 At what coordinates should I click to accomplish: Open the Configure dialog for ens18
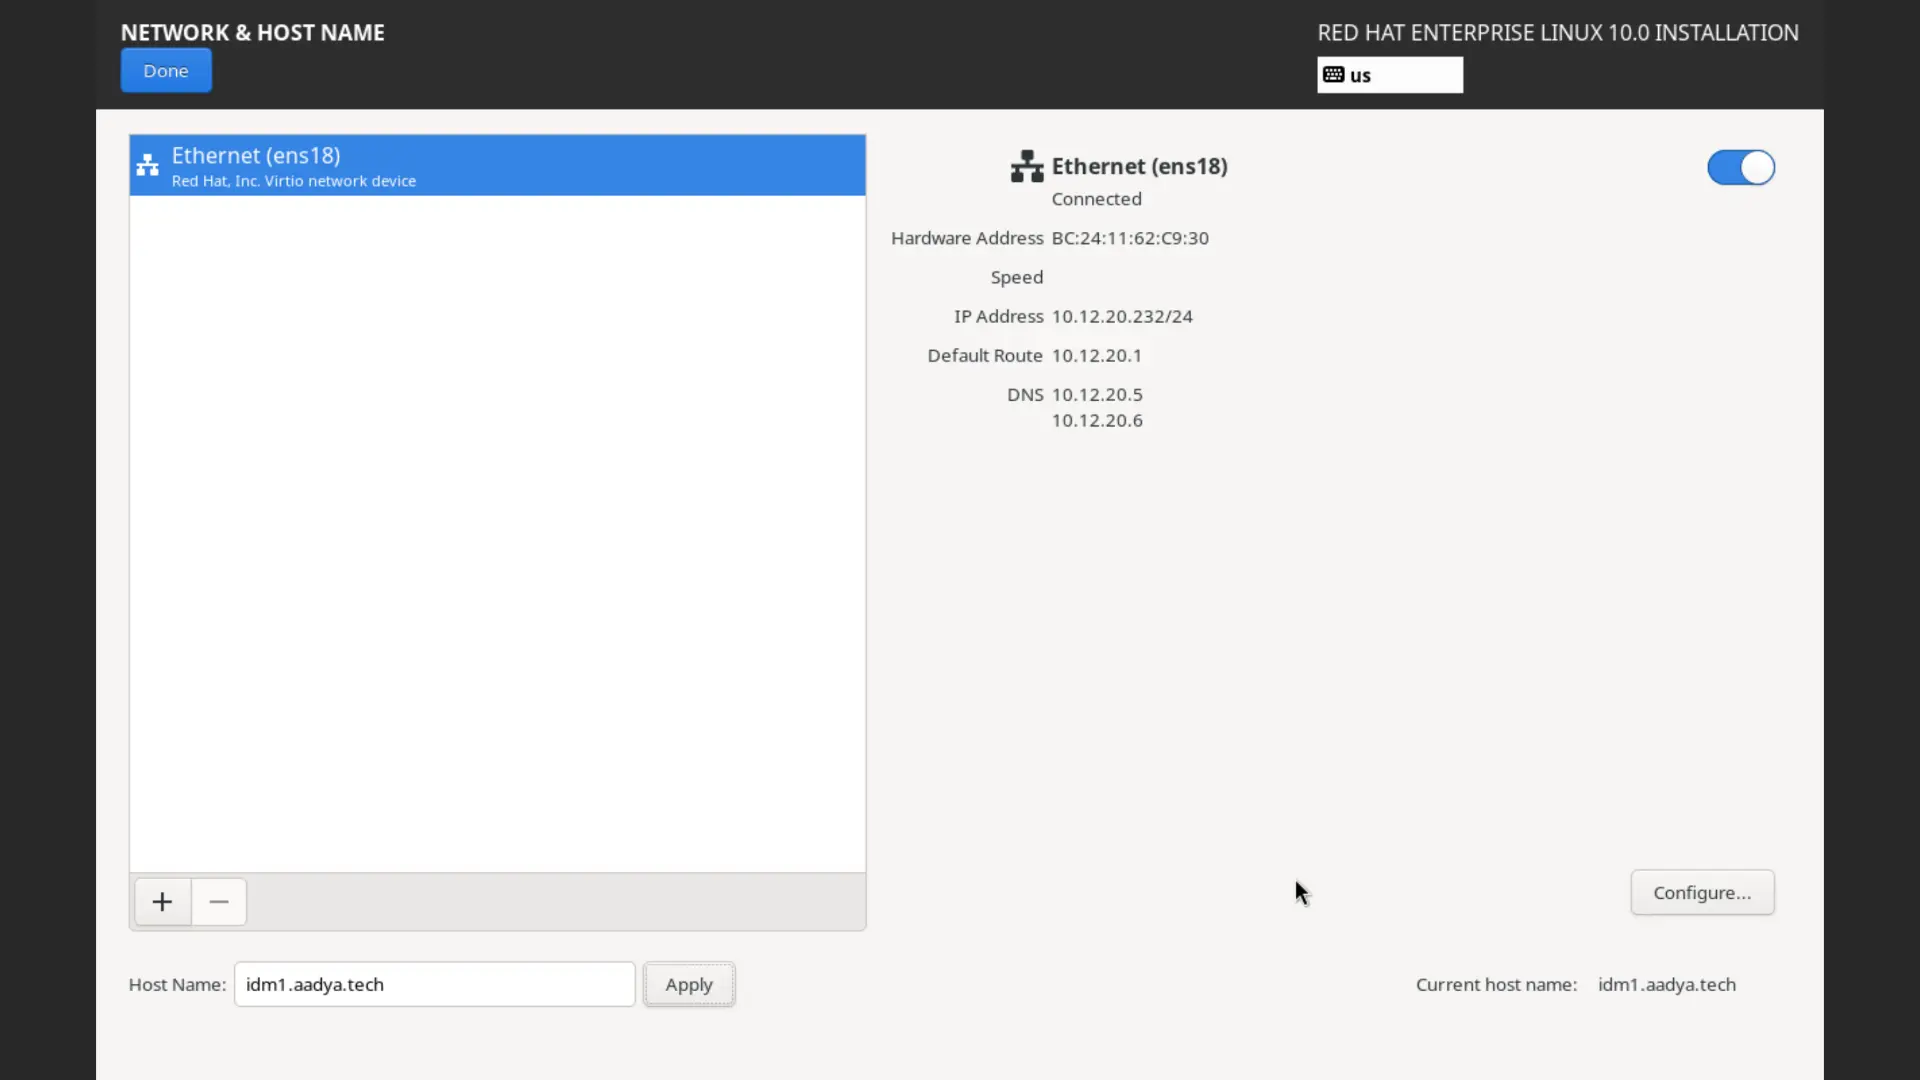click(x=1701, y=892)
